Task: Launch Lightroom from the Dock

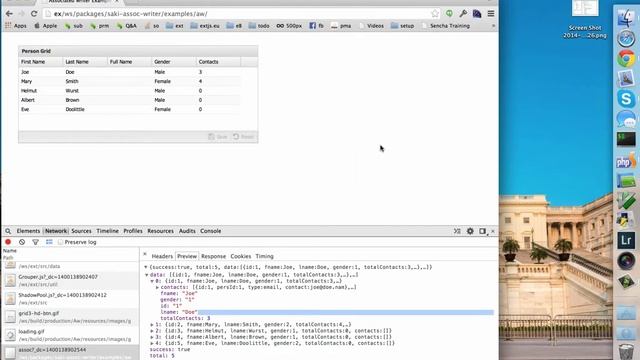Action: (626, 240)
